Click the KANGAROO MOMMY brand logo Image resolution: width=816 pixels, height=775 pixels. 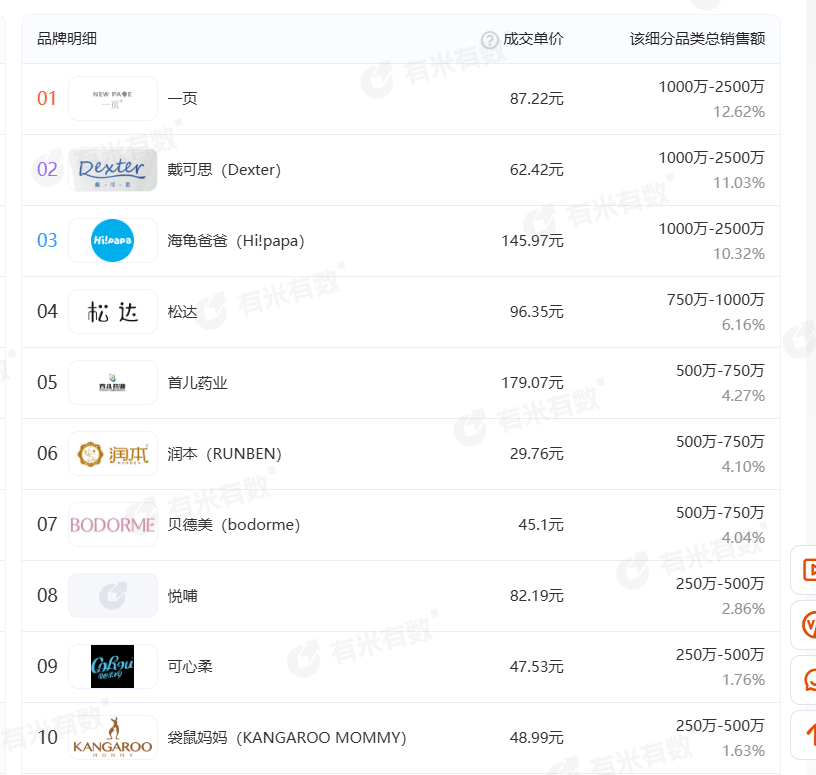[x=113, y=738]
